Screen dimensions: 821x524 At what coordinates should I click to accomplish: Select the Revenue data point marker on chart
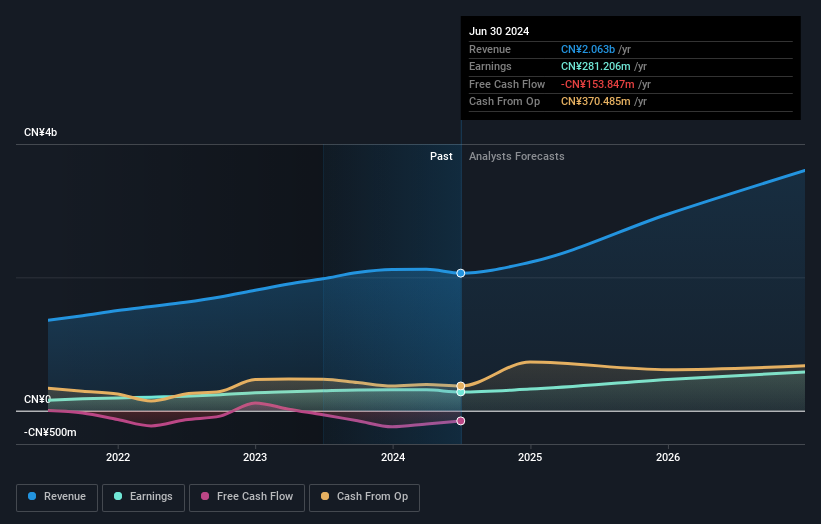tap(461, 273)
